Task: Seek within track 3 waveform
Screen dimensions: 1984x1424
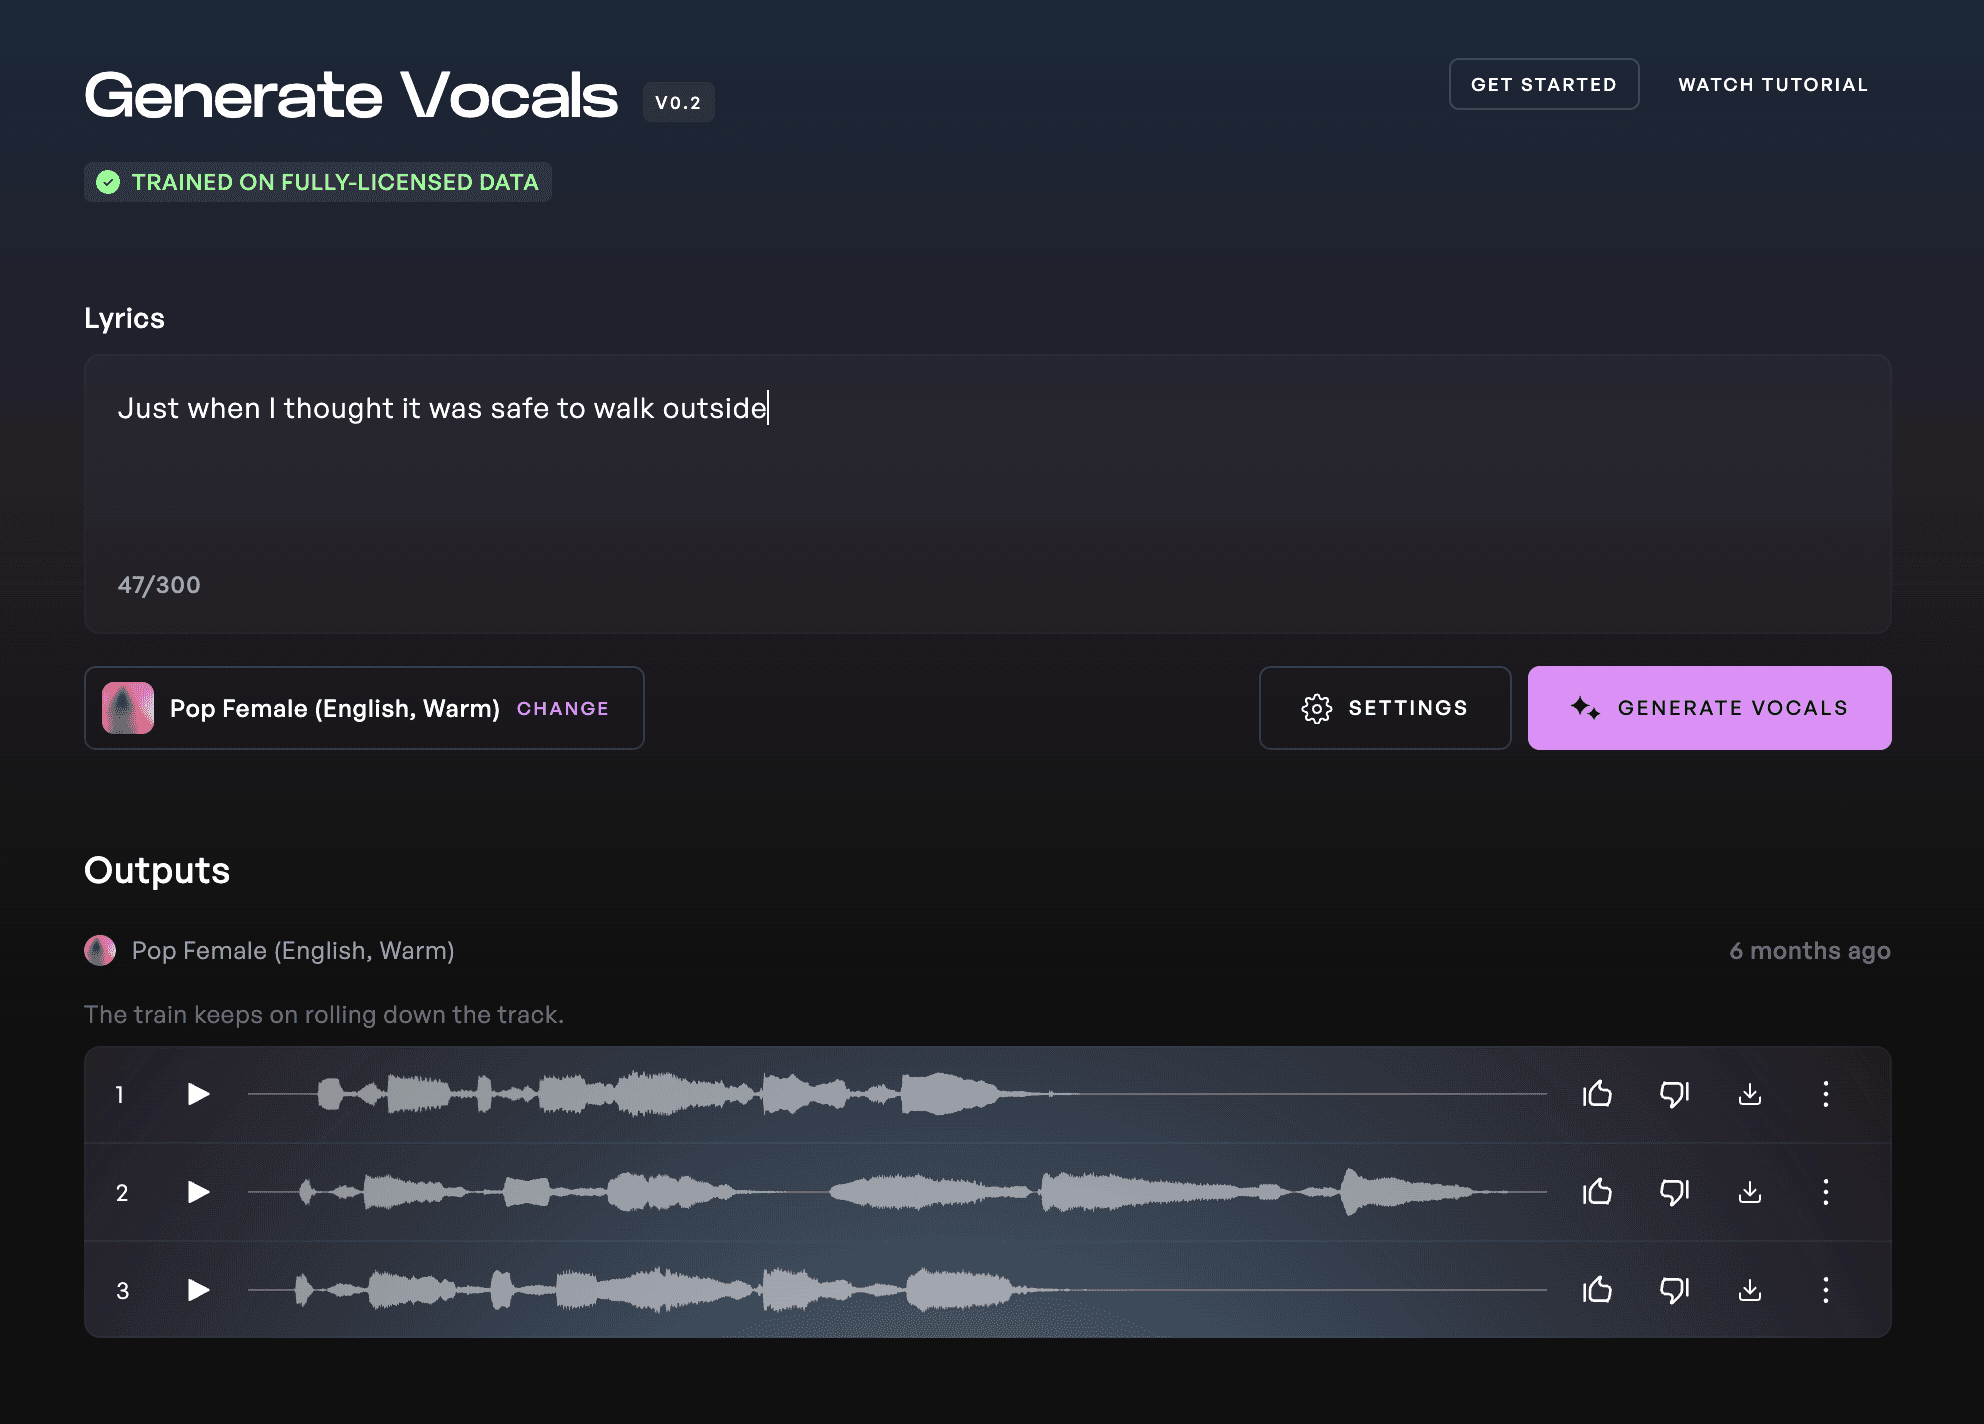Action: (x=897, y=1290)
